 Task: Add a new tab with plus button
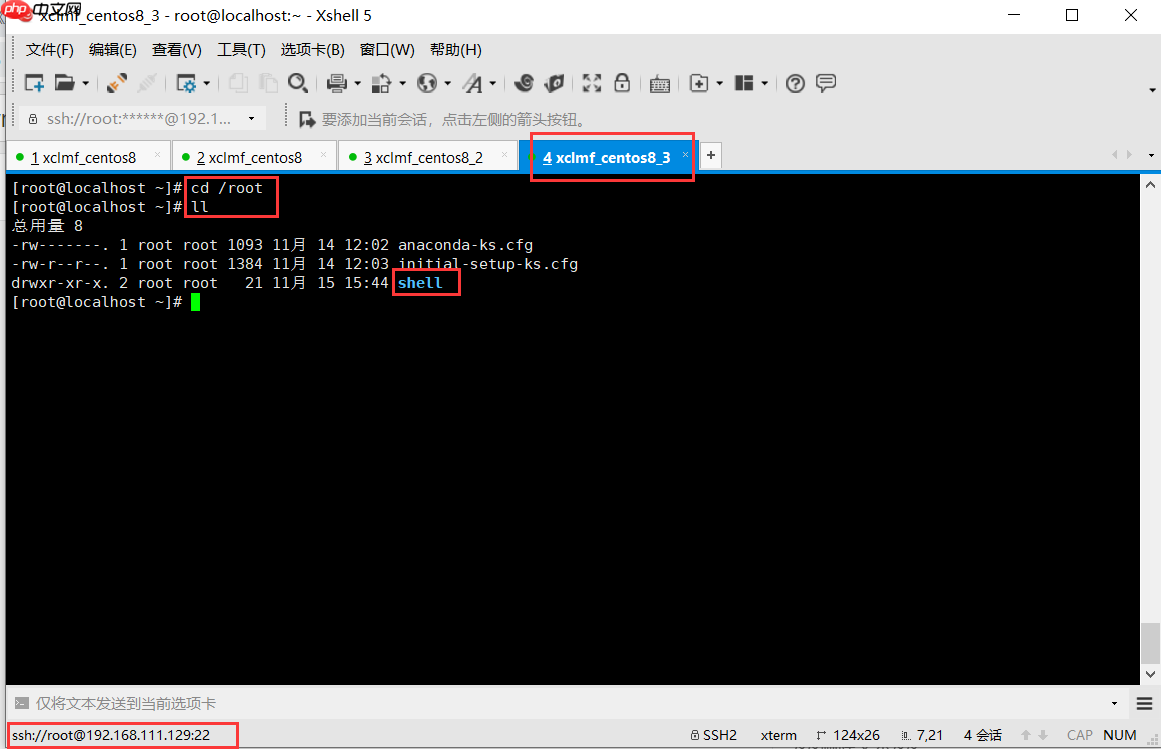tap(711, 155)
